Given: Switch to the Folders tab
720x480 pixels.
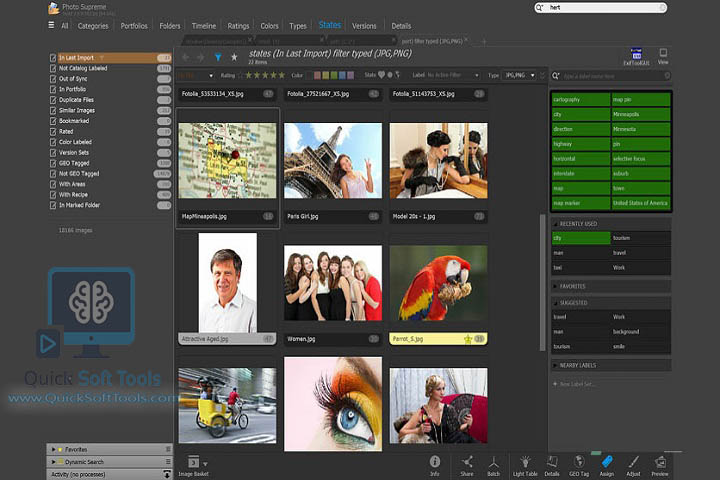Looking at the screenshot, I should click(x=170, y=26).
